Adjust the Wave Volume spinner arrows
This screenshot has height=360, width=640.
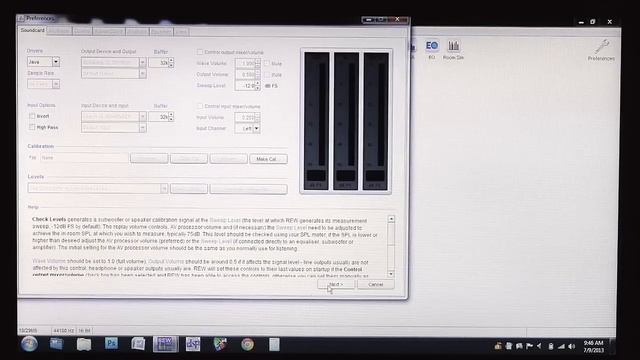point(258,63)
